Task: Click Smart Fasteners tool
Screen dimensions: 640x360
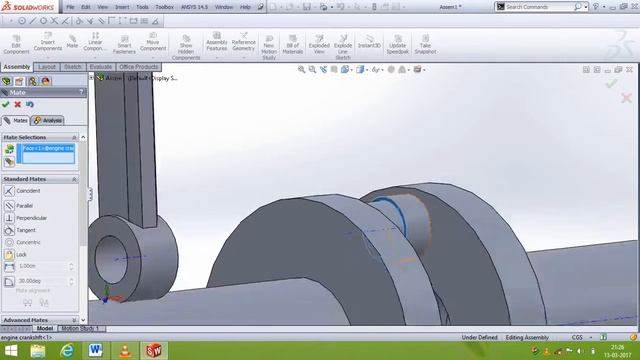Action: coord(124,44)
